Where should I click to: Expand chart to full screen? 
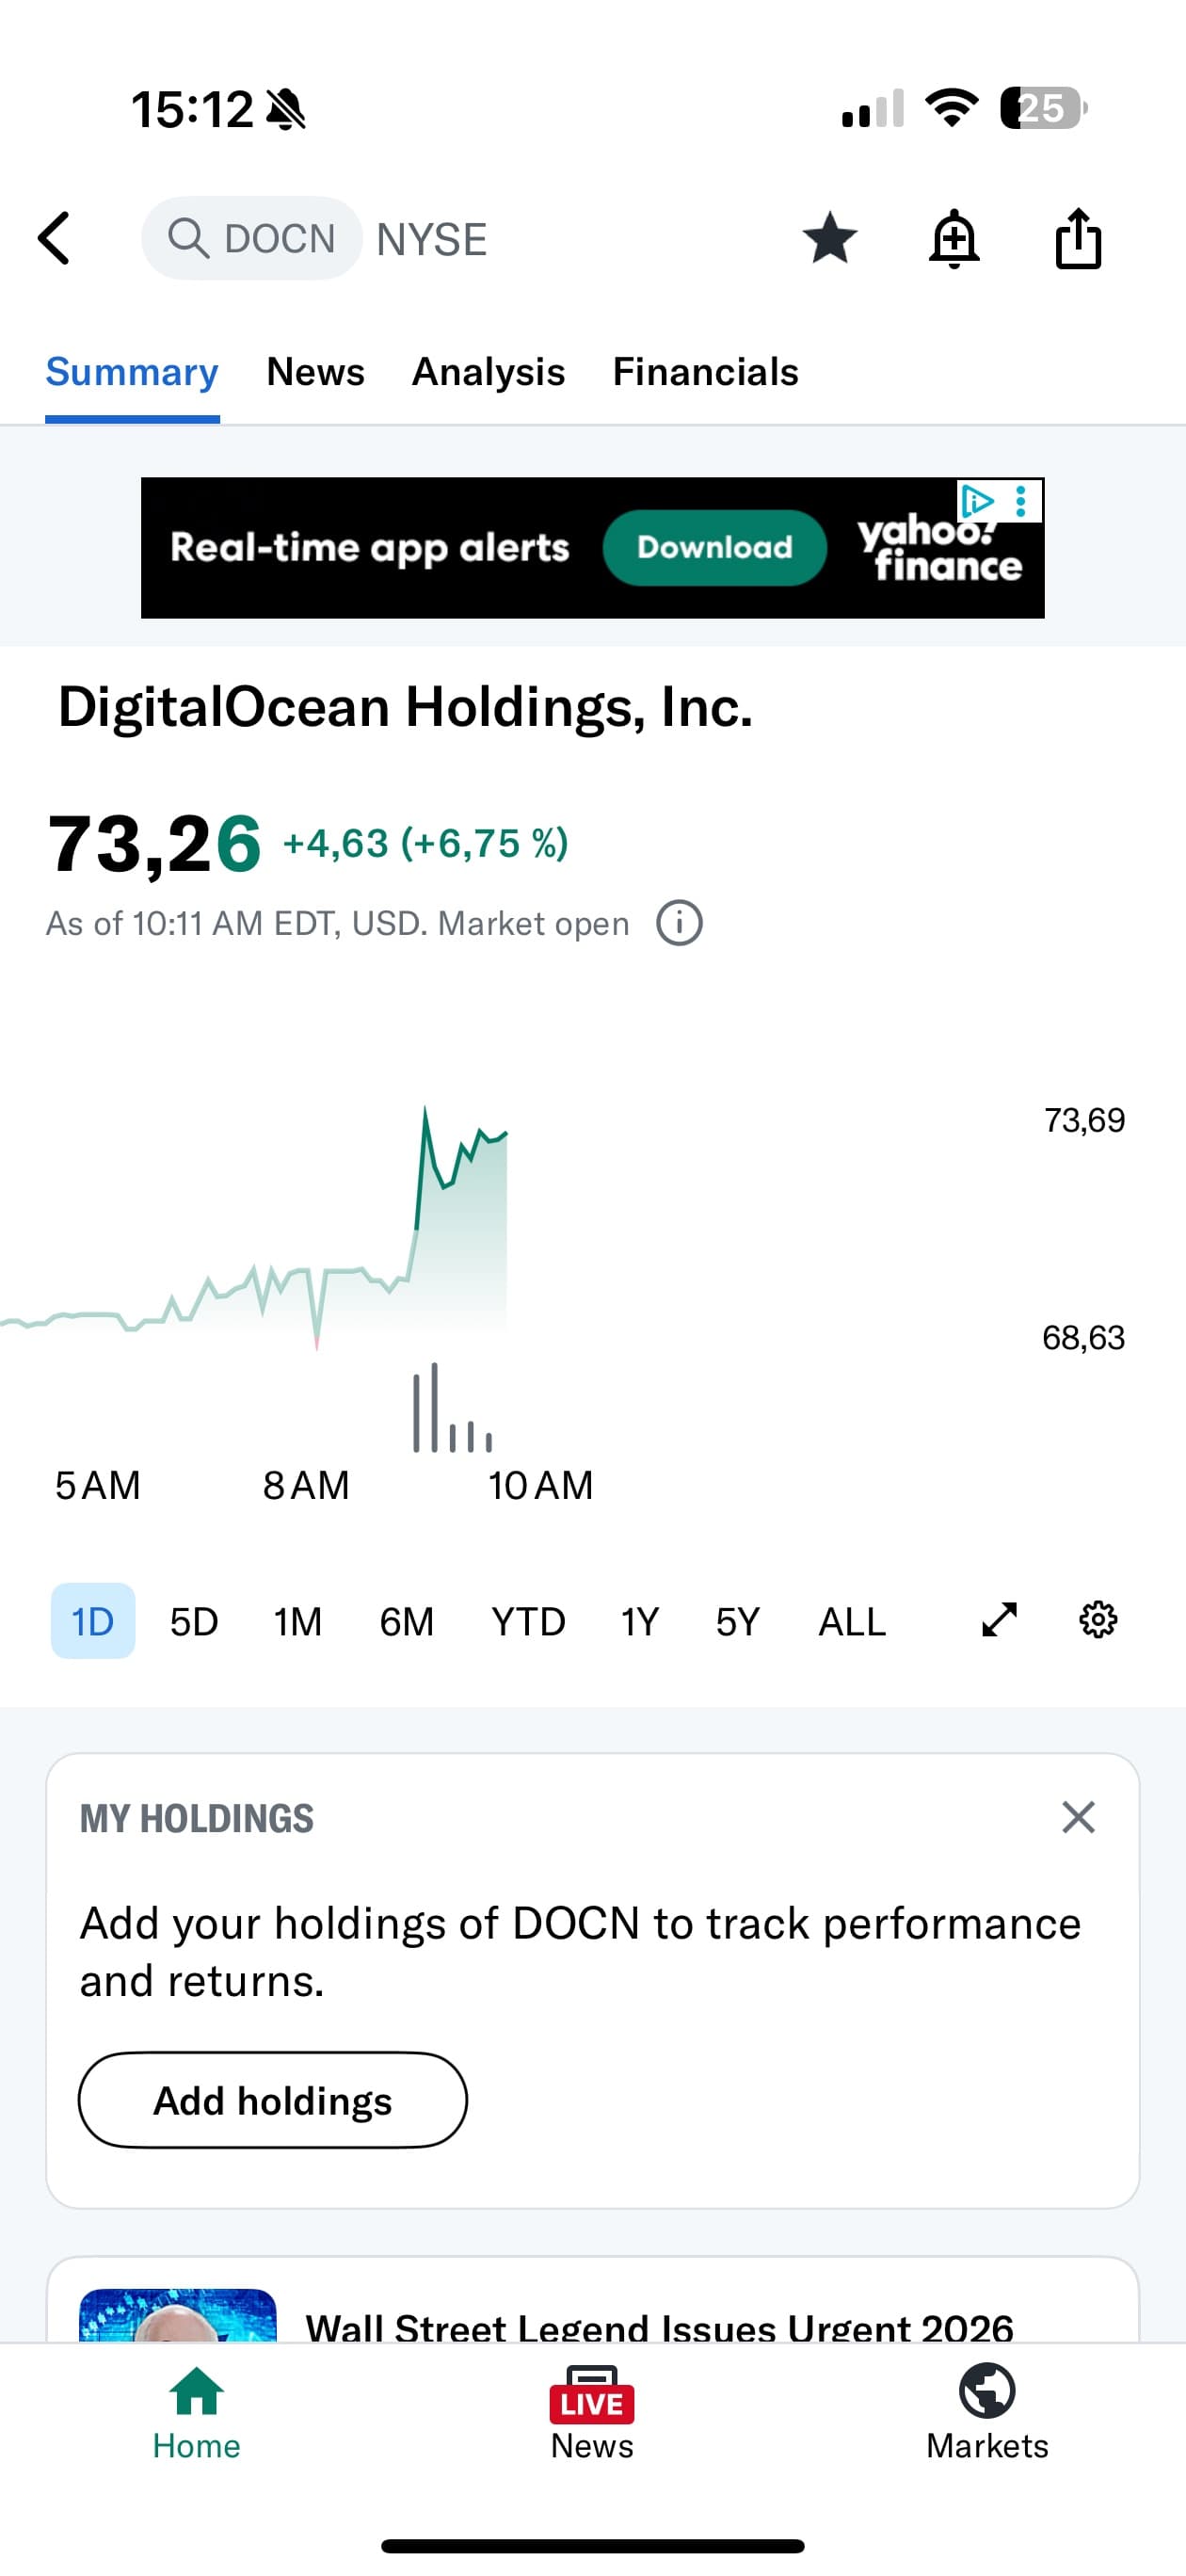(999, 1620)
